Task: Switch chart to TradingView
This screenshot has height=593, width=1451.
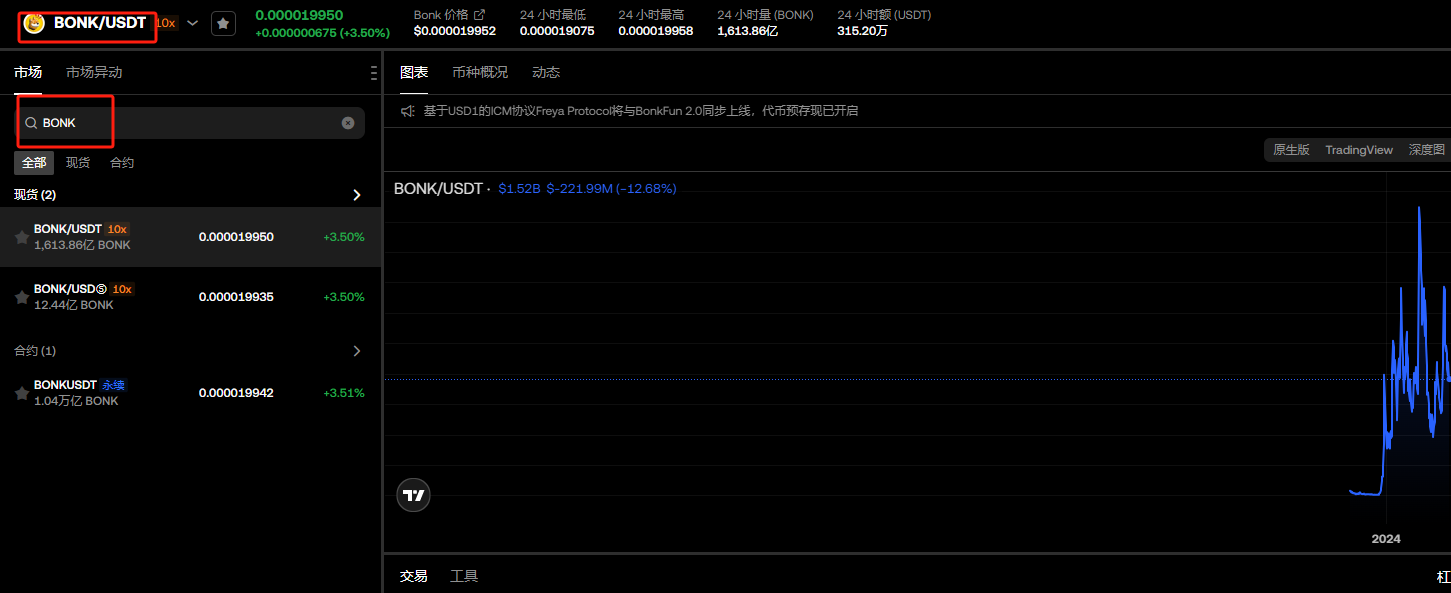Action: coord(1359,150)
